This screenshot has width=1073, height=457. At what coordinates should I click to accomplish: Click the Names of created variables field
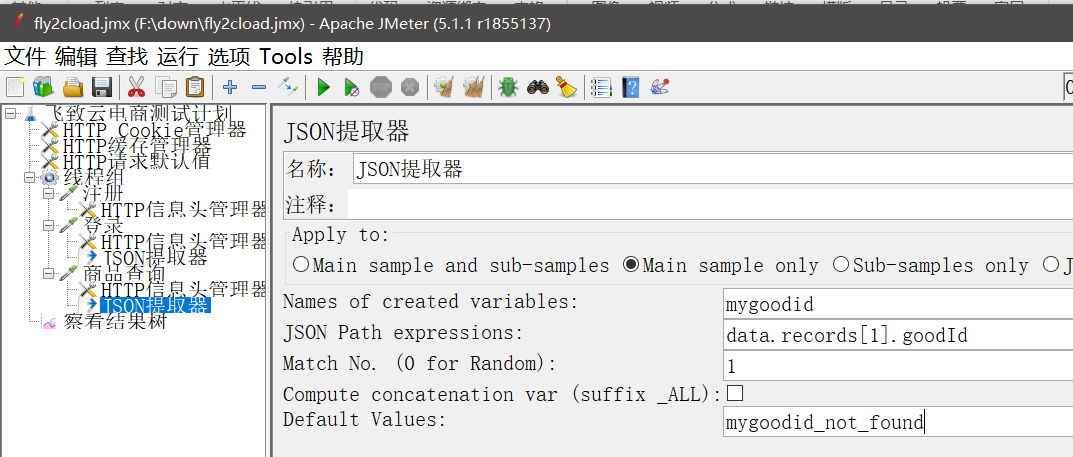(x=898, y=304)
